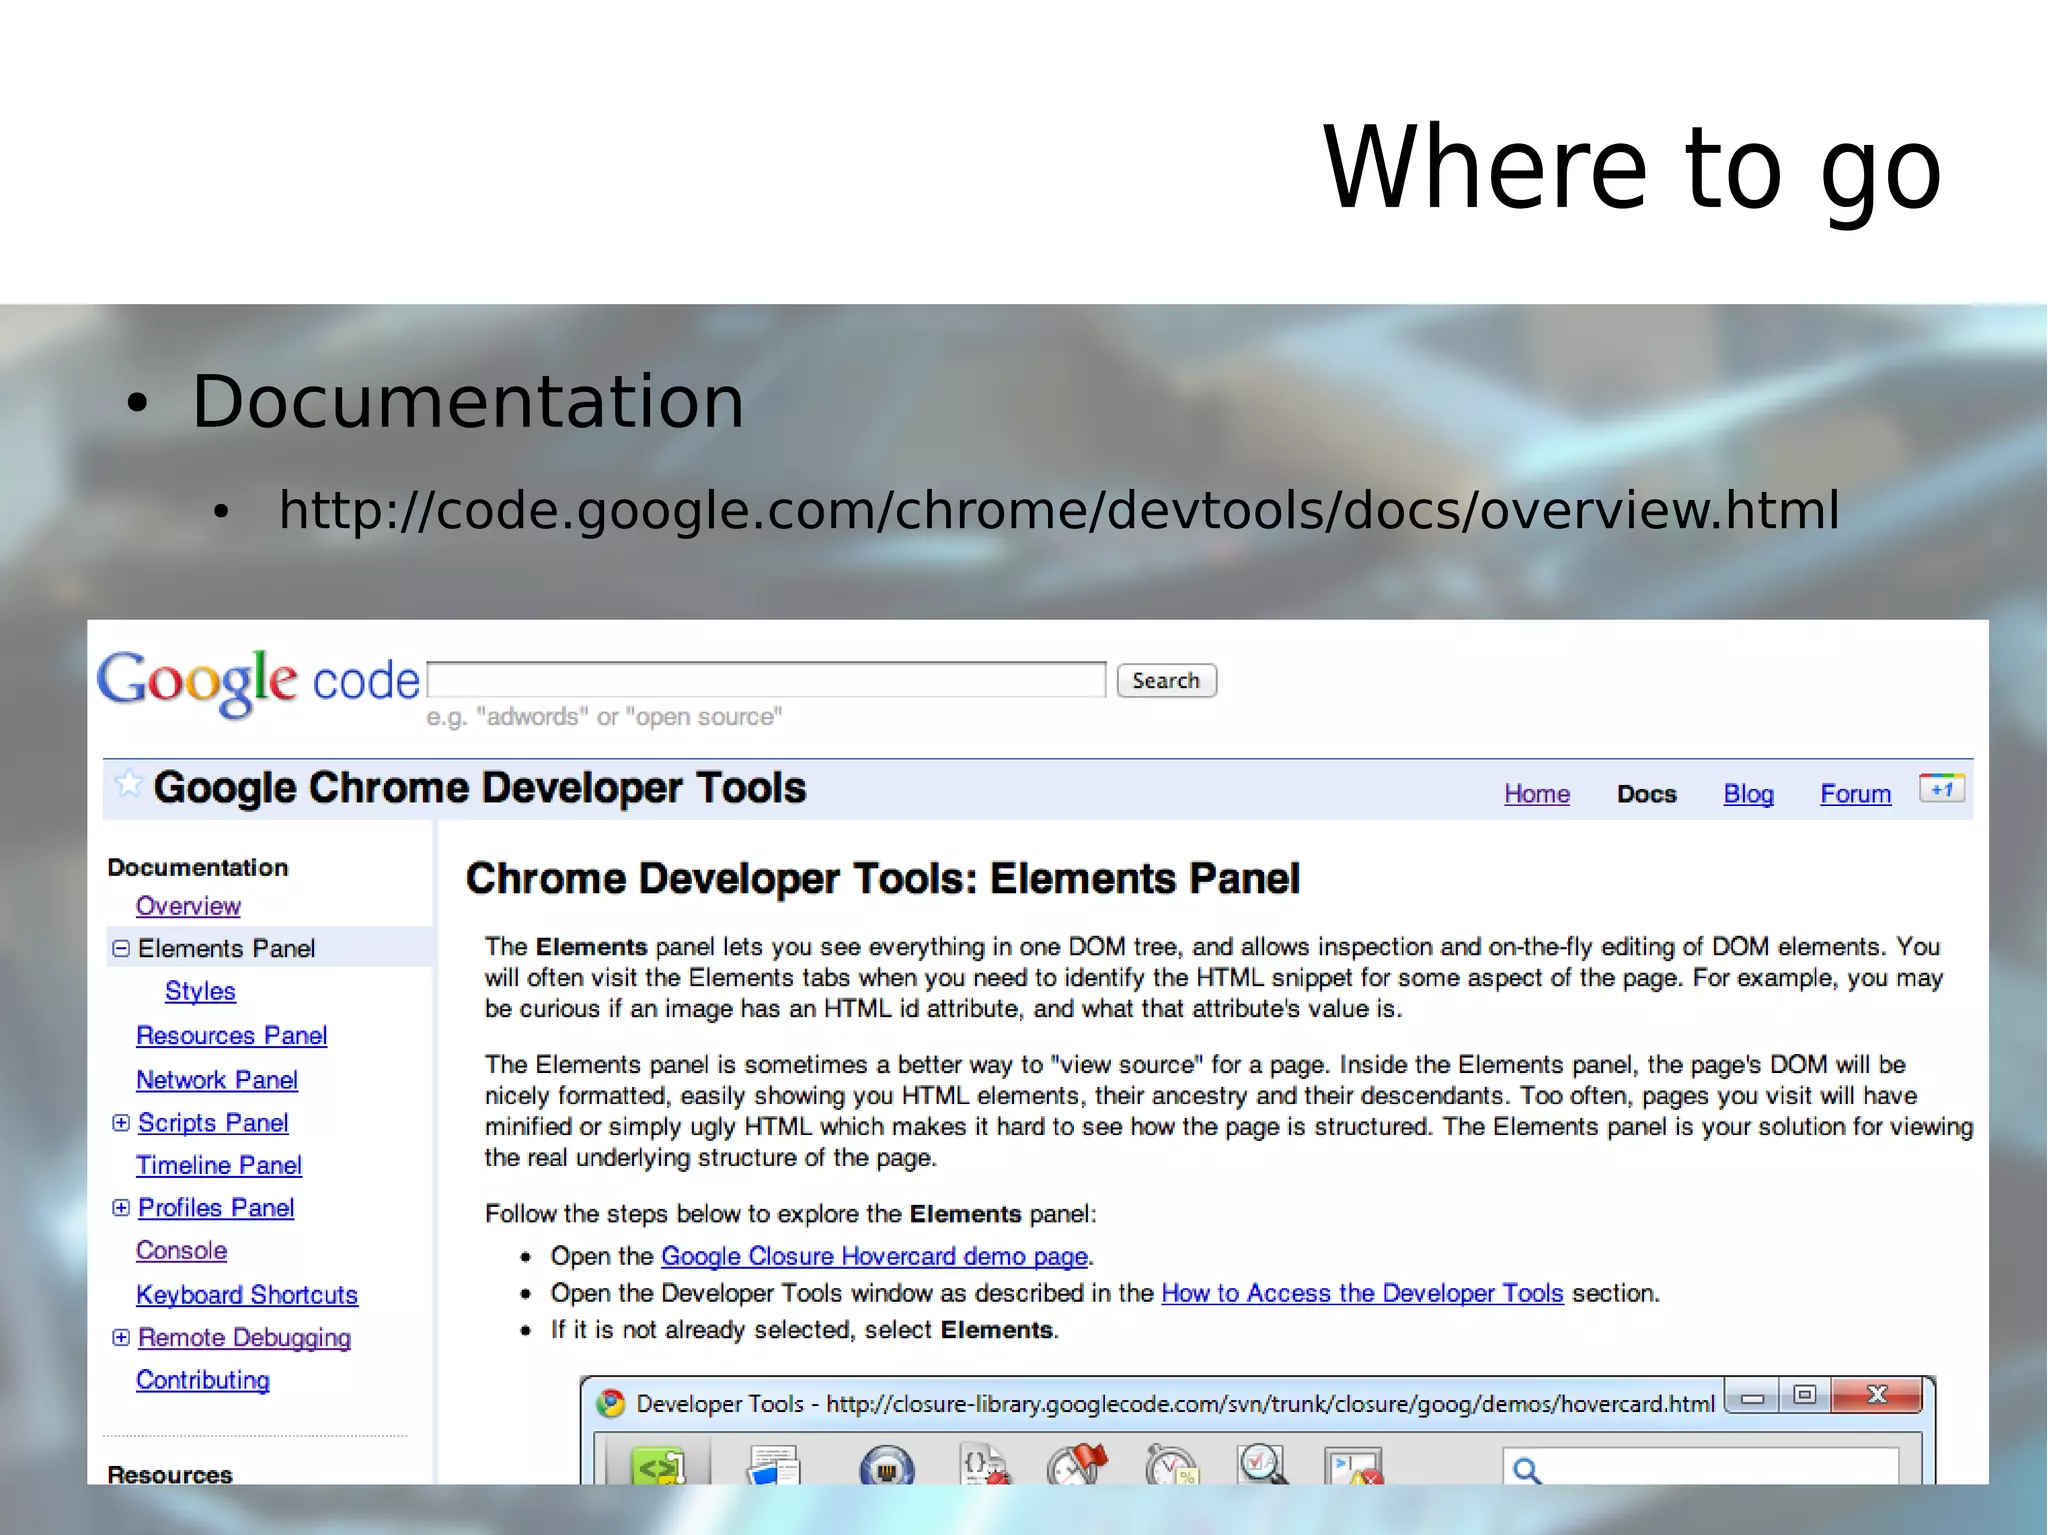Screen dimensions: 2048x1535
Task: Focus the Google code search field
Action: (767, 680)
